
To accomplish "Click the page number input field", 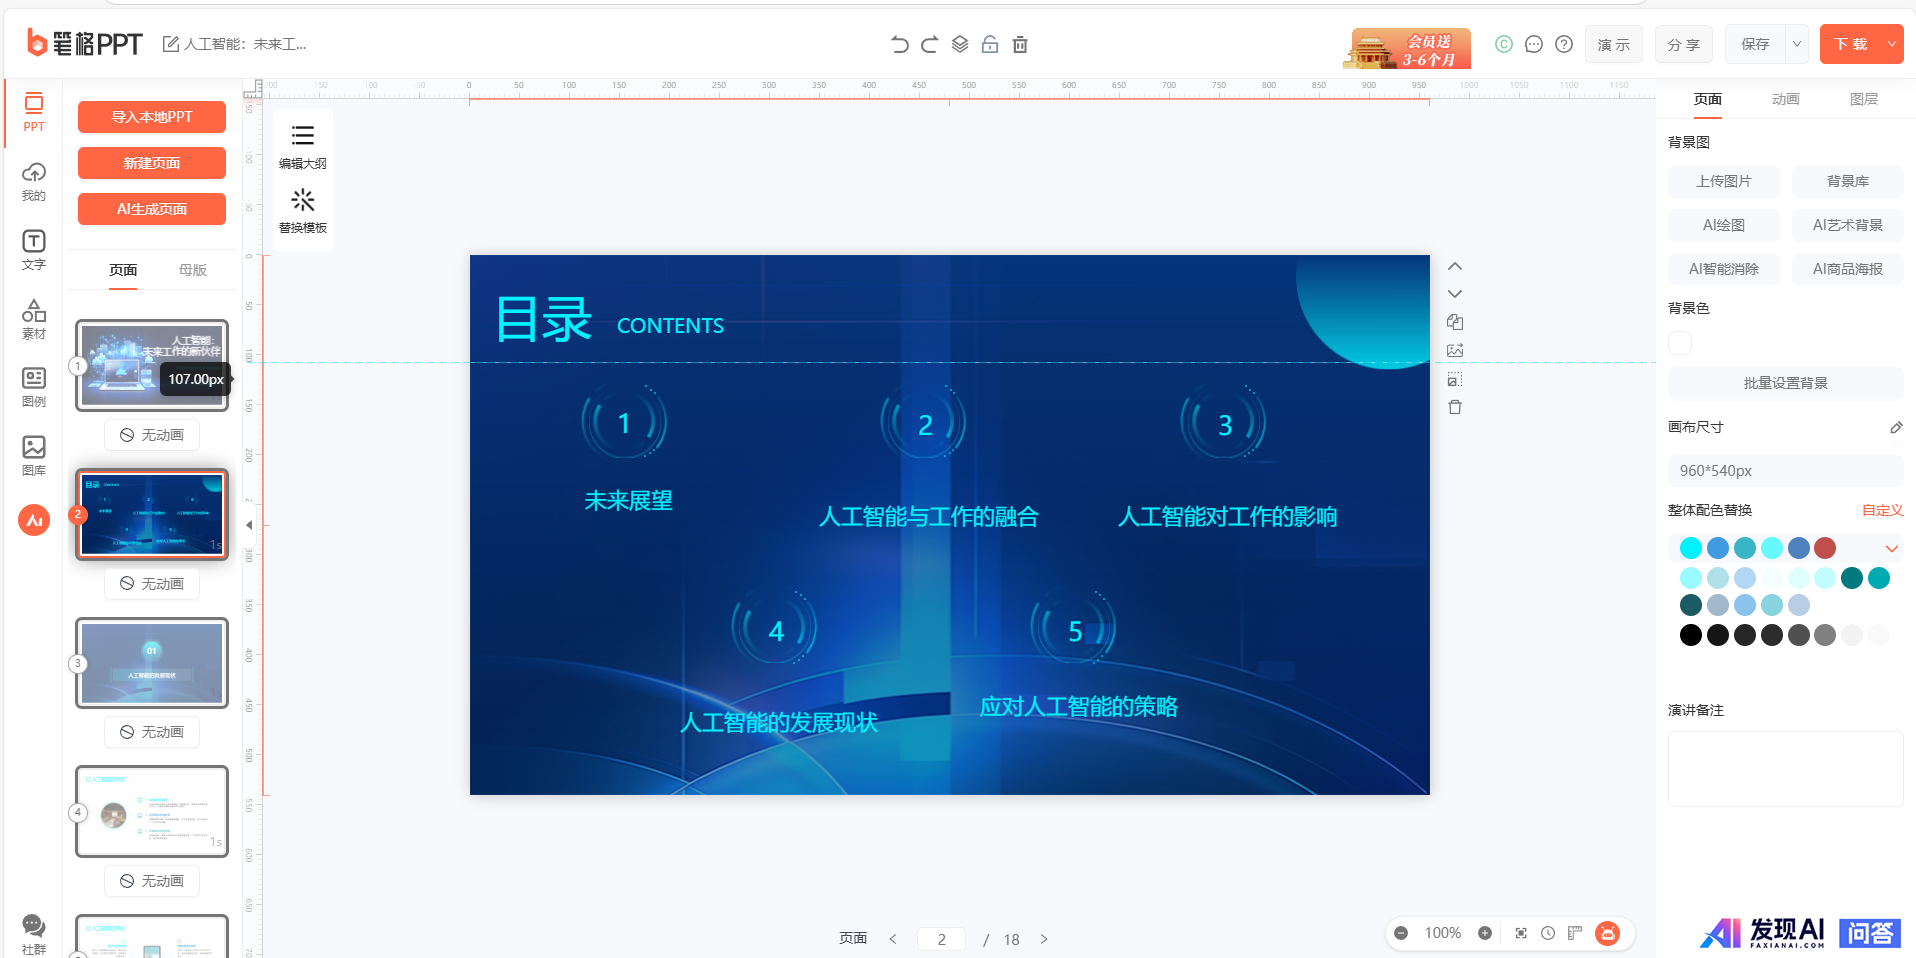I will click(941, 939).
